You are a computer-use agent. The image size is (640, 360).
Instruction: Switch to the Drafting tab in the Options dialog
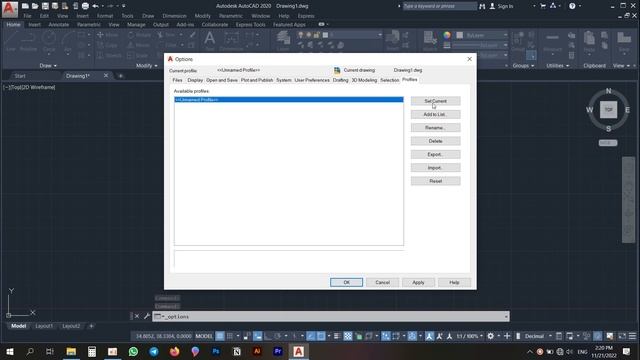340,80
